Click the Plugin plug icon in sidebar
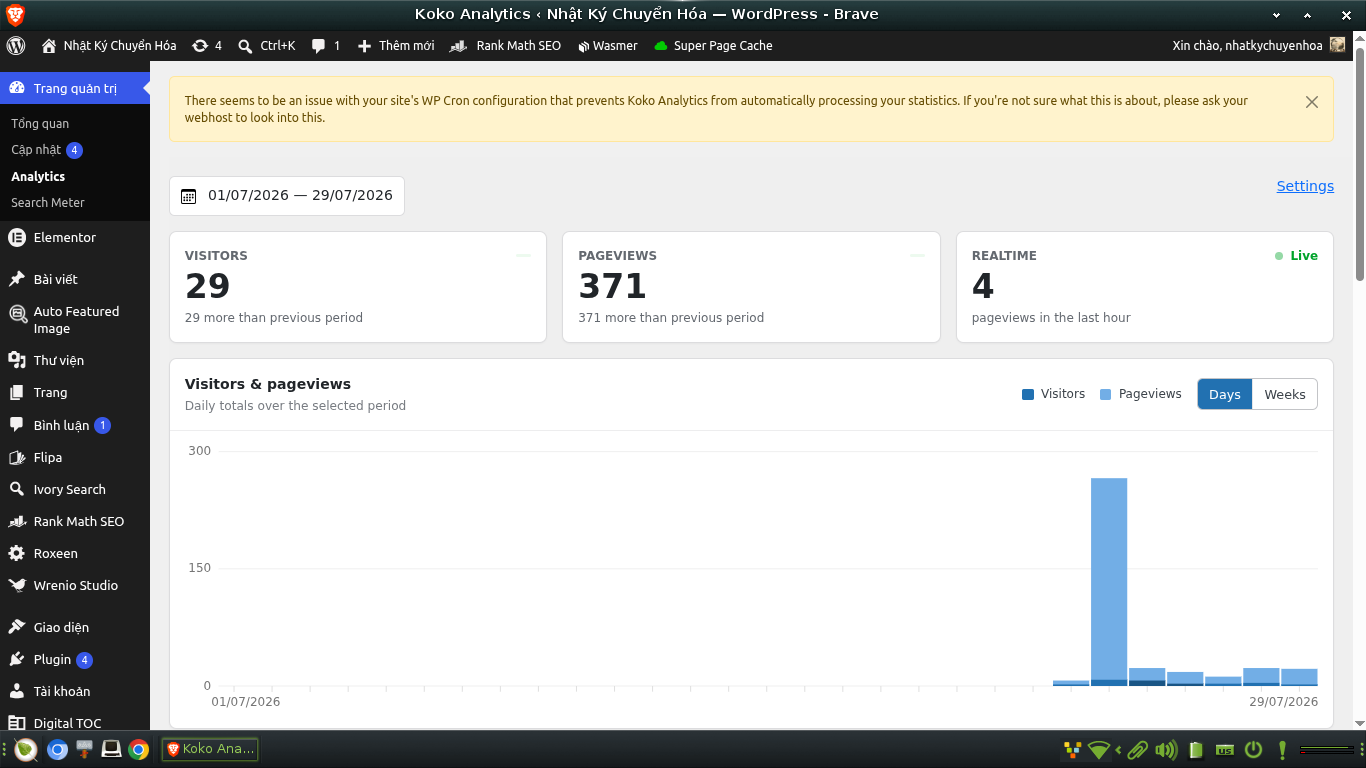1366x768 pixels. click(x=17, y=659)
